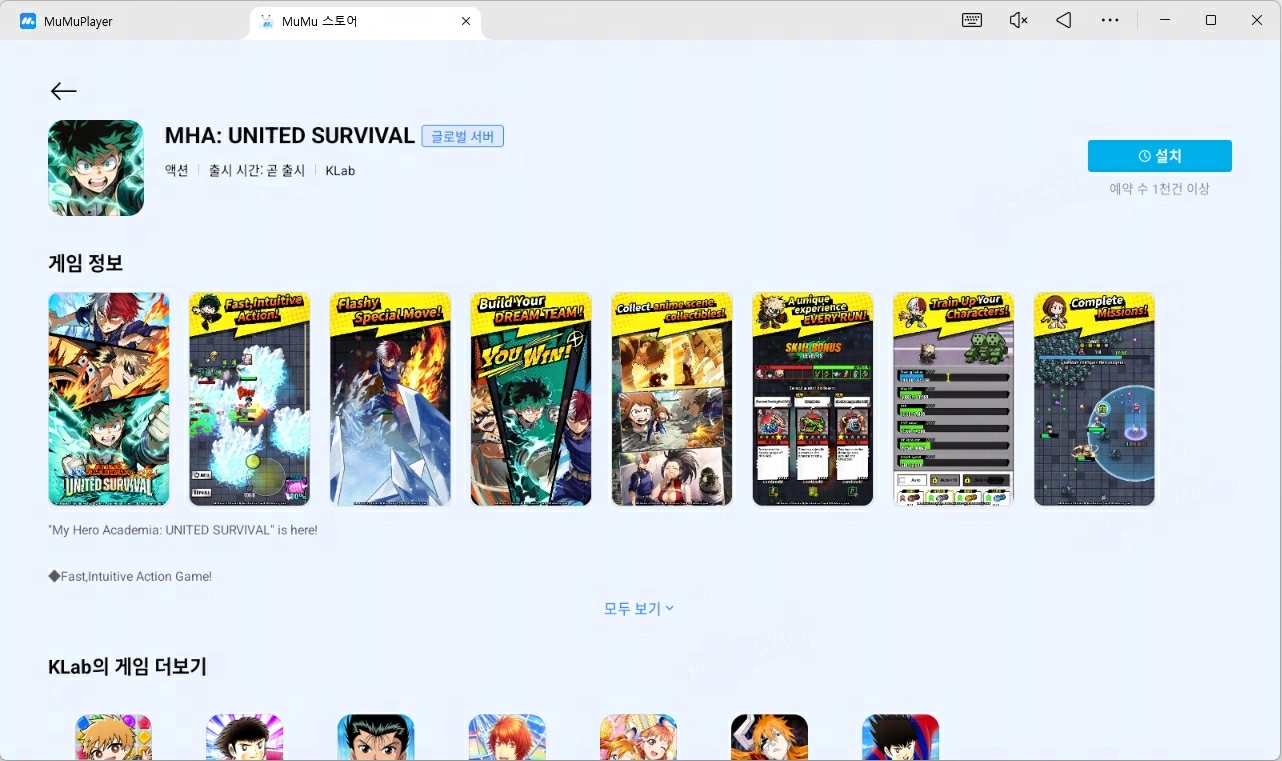Open the seventh KLab game icon, red-blue jersey
Screen dimensions: 1282x761
900,738
